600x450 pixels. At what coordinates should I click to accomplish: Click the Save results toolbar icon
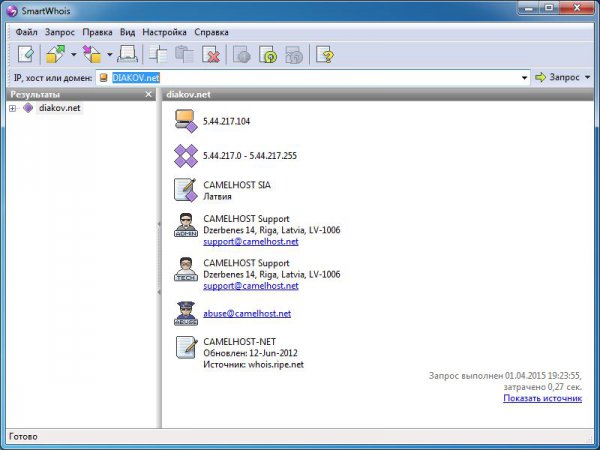pyautogui.click(x=92, y=54)
